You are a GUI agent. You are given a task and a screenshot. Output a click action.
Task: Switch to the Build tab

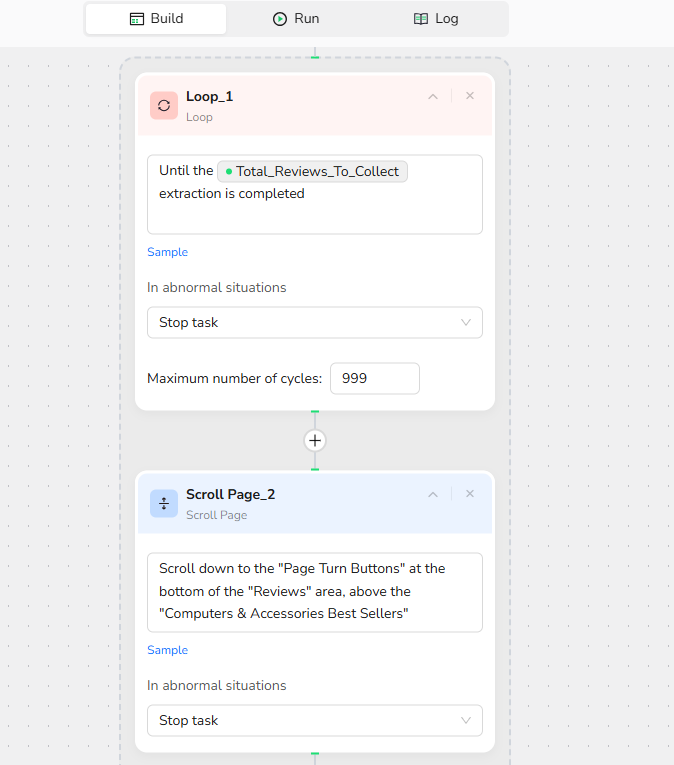pos(156,19)
